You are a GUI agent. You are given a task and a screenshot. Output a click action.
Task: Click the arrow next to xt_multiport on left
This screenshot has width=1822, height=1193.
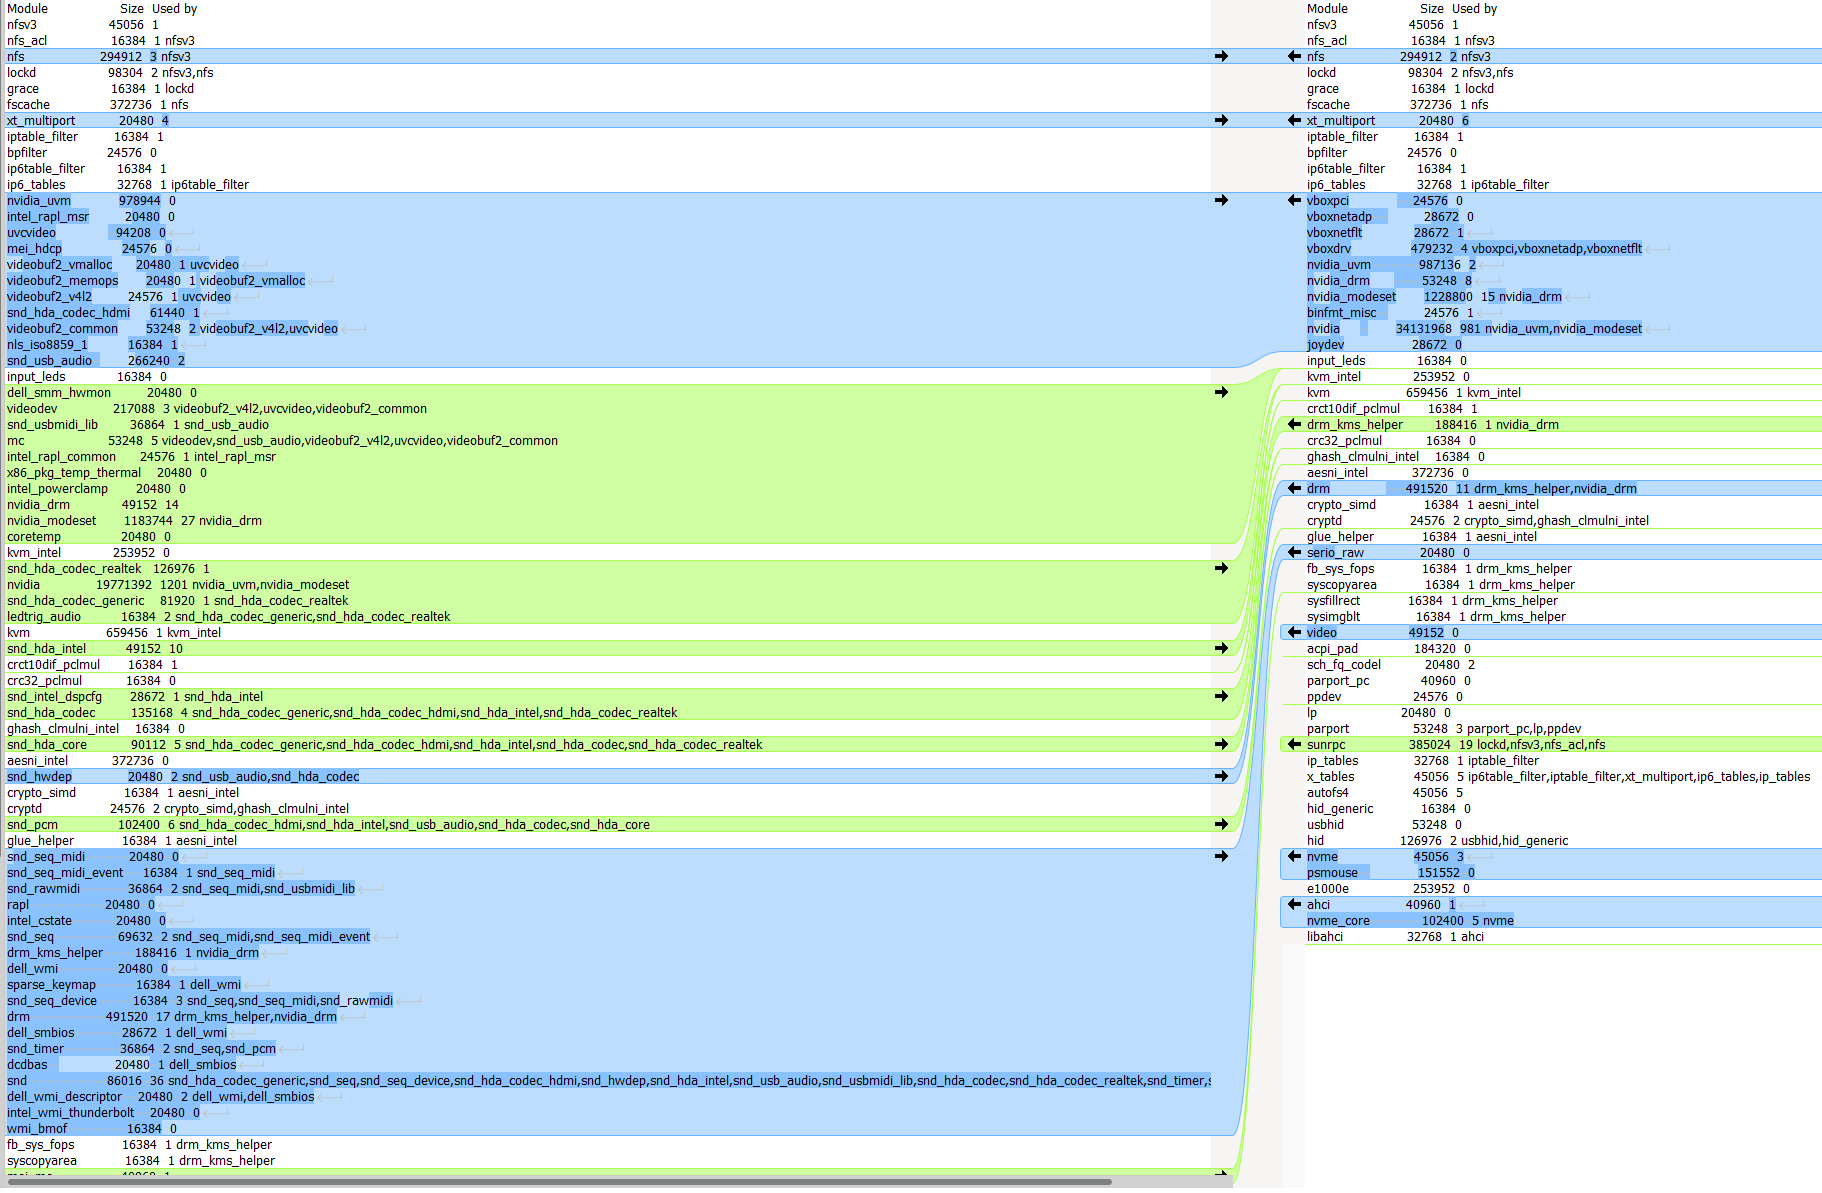(x=1221, y=120)
